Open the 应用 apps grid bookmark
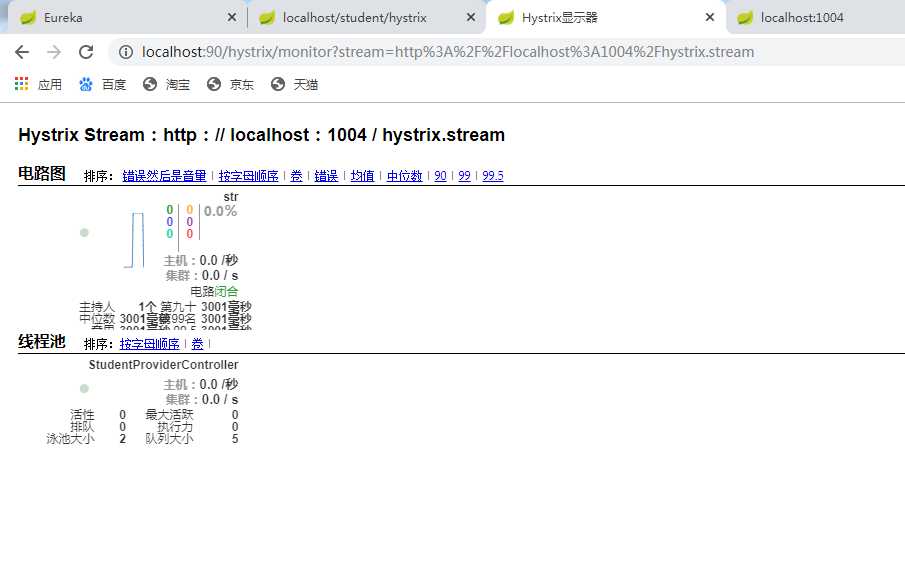Image resolution: width=905 pixels, height=584 pixels. click(x=38, y=84)
